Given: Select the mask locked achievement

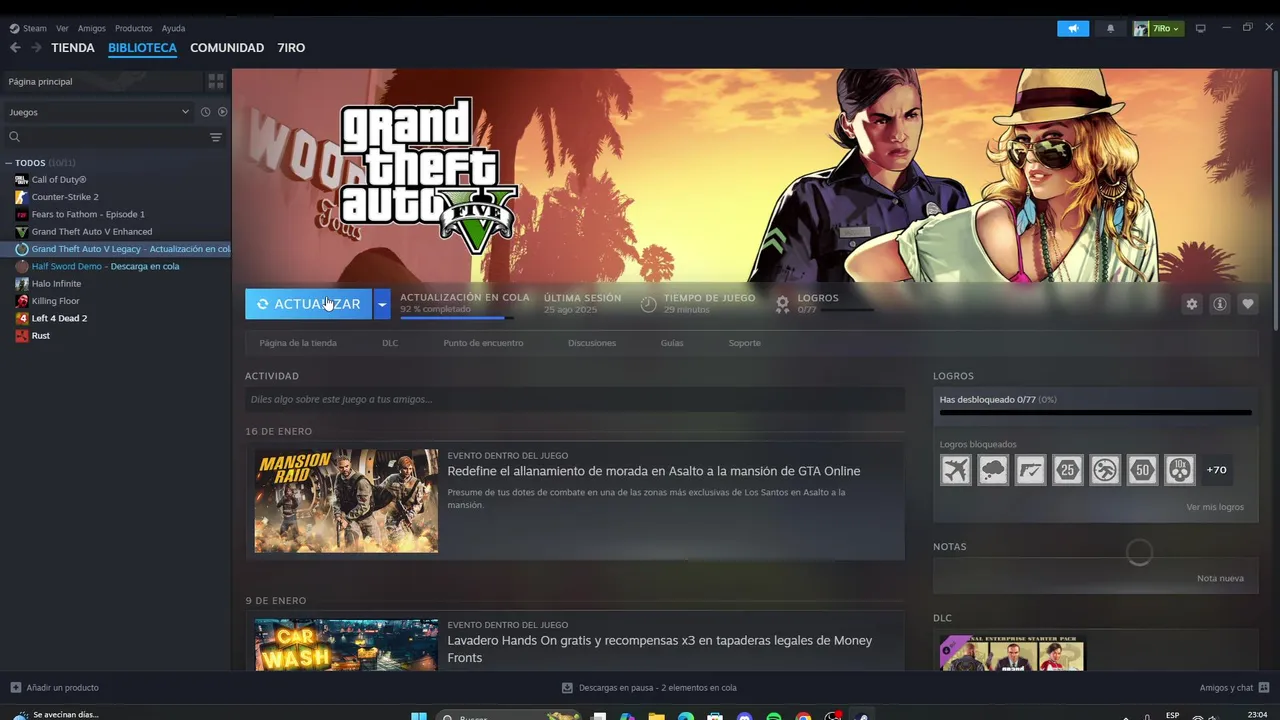Looking at the screenshot, I should 1180,470.
